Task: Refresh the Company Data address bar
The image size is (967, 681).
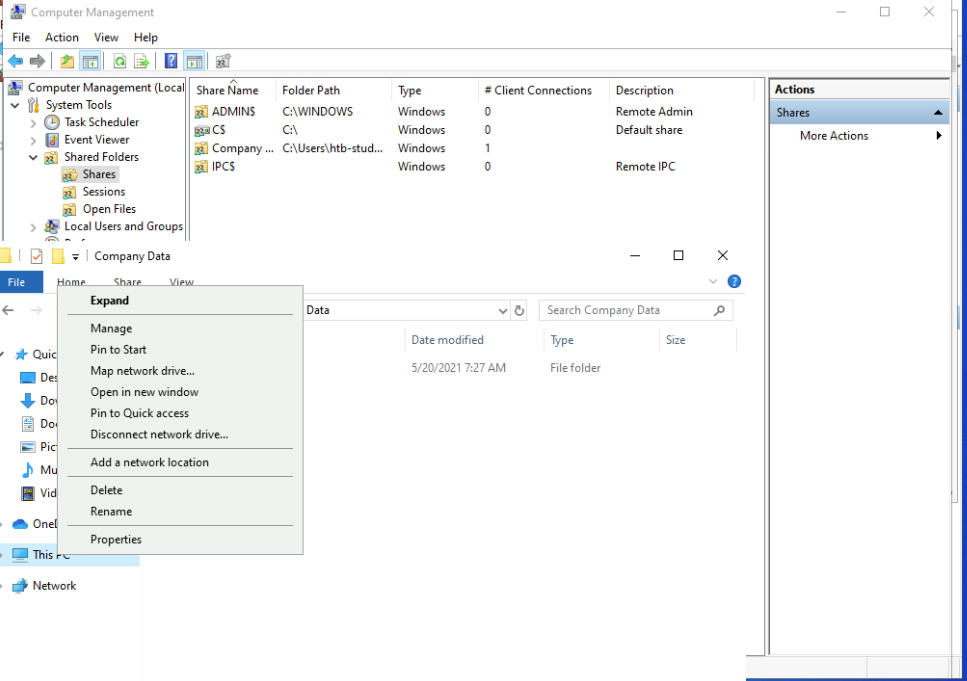Action: click(x=519, y=310)
